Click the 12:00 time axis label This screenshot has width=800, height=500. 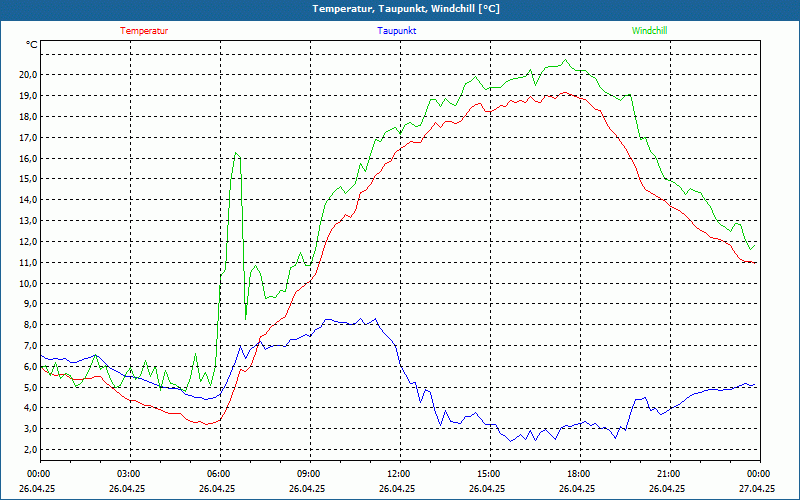coord(397,474)
